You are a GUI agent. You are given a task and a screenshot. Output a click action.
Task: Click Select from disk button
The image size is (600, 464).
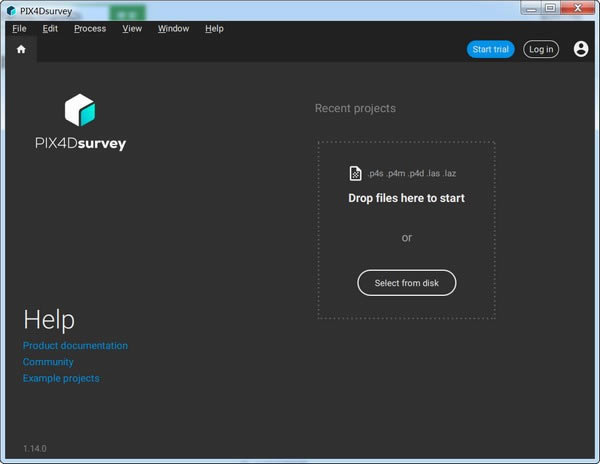click(x=406, y=283)
